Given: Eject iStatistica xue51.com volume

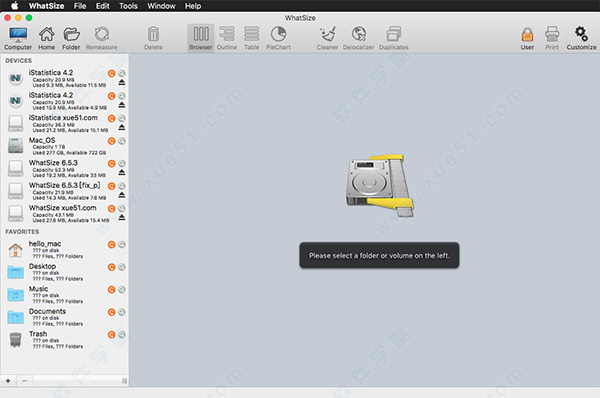Looking at the screenshot, I should point(122,127).
